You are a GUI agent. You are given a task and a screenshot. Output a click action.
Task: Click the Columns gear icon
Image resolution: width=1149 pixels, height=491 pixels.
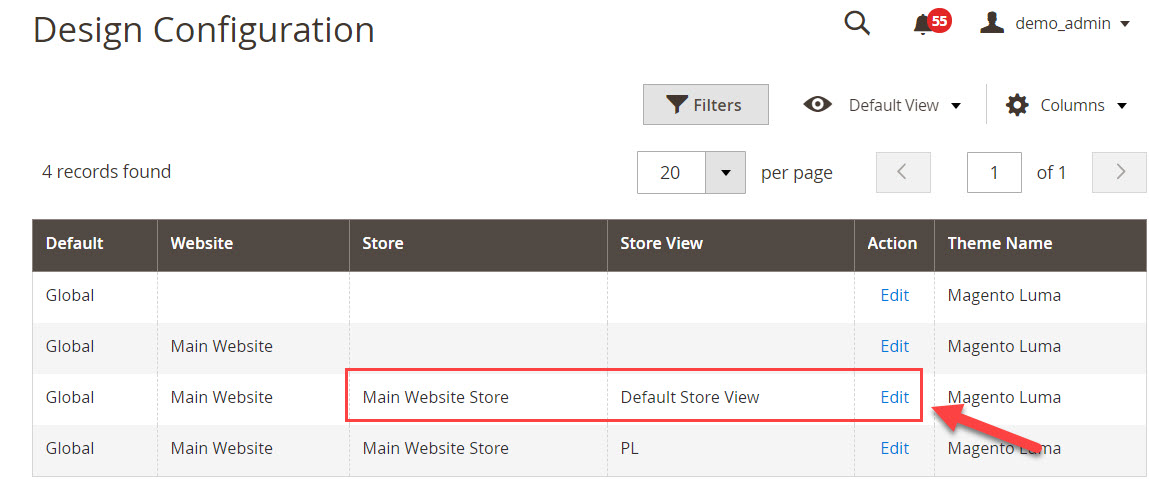1016,105
